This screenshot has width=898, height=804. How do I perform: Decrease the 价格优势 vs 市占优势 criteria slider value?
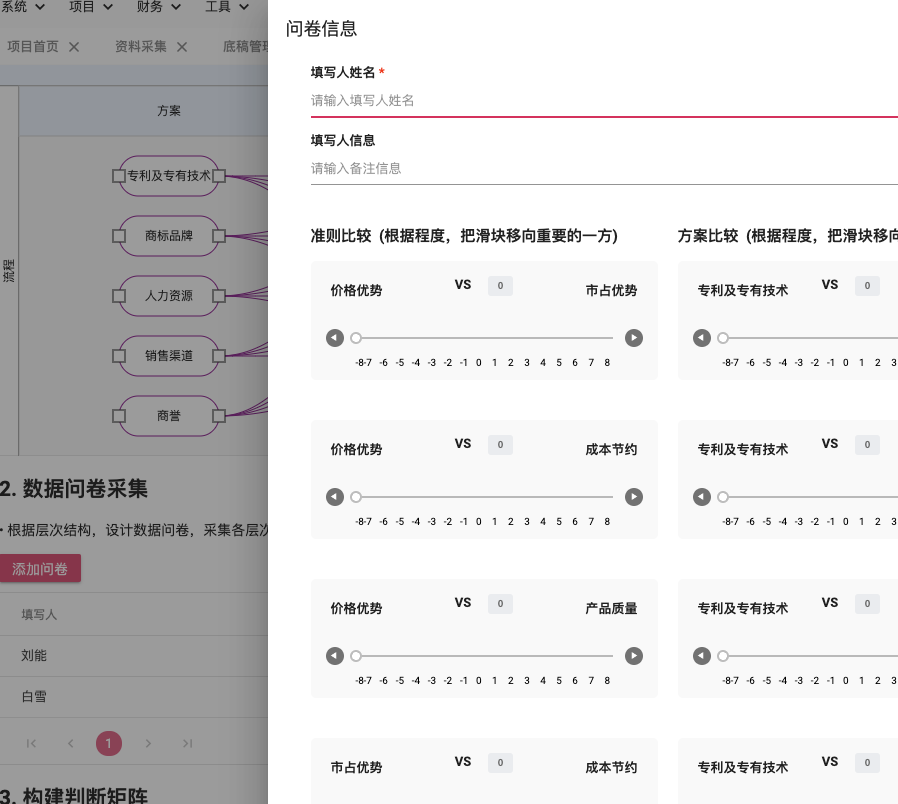click(x=335, y=338)
